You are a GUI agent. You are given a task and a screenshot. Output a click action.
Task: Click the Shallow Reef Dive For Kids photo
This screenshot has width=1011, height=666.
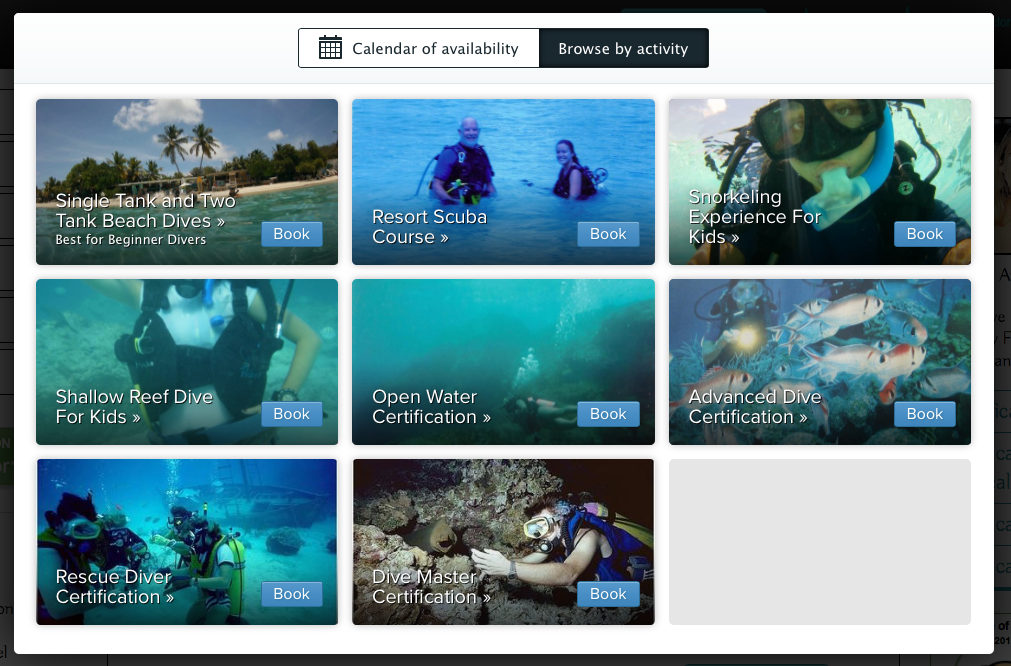coord(186,330)
